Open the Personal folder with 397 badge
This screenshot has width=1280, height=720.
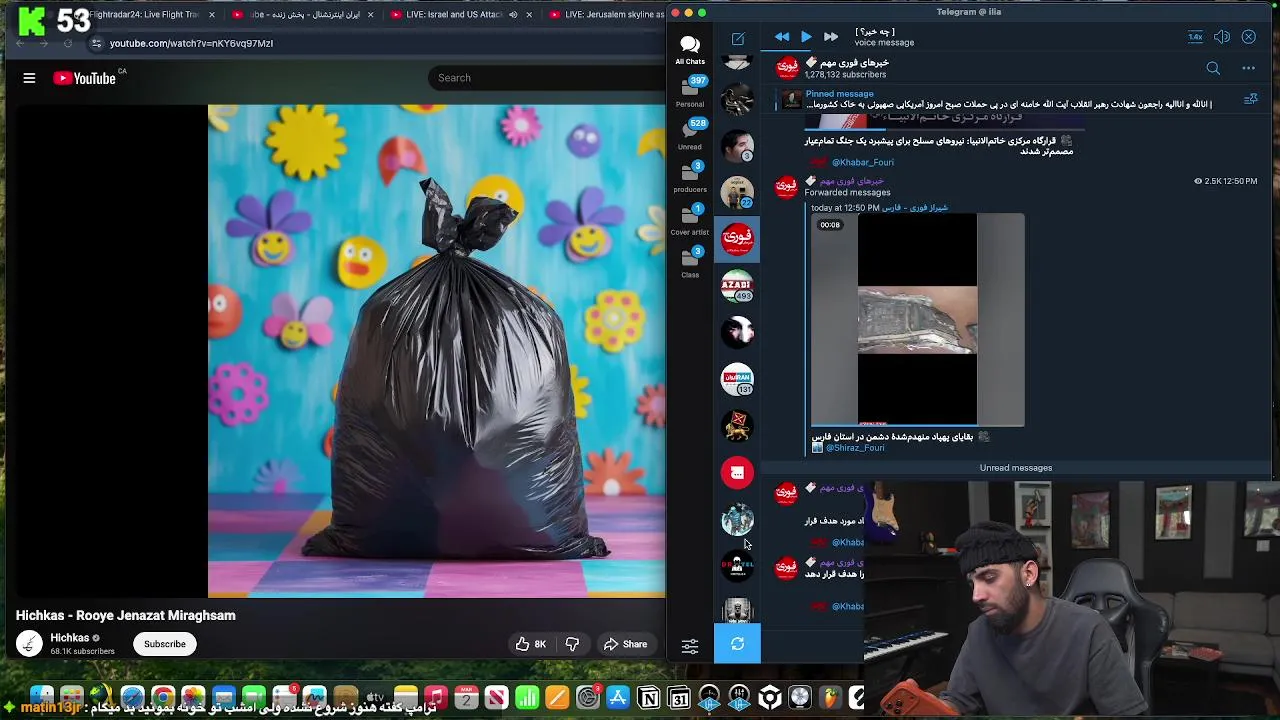690,91
